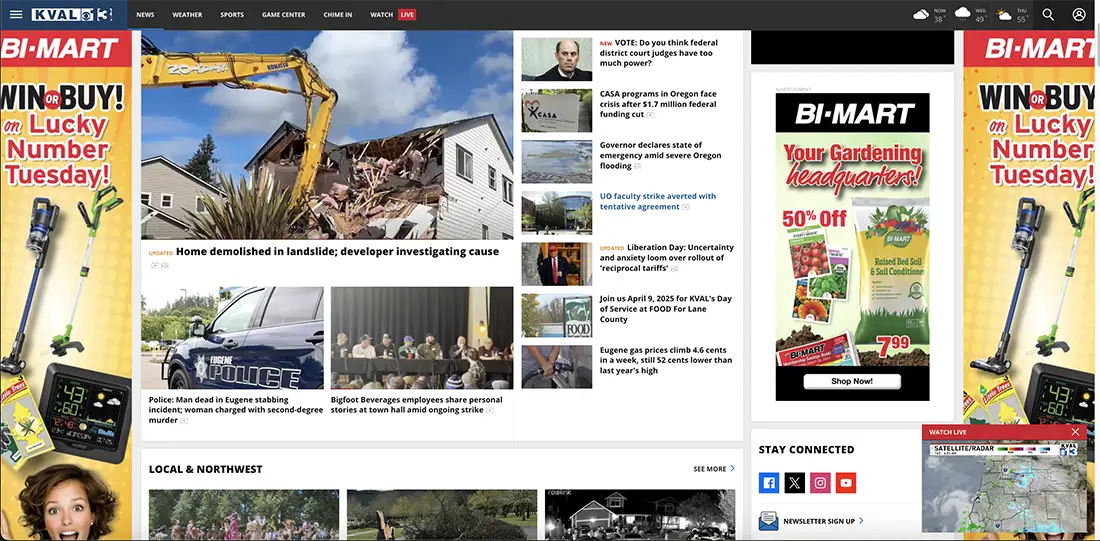Image resolution: width=1100 pixels, height=541 pixels.
Task: Click the KVAL 3 logo
Action: click(x=72, y=15)
